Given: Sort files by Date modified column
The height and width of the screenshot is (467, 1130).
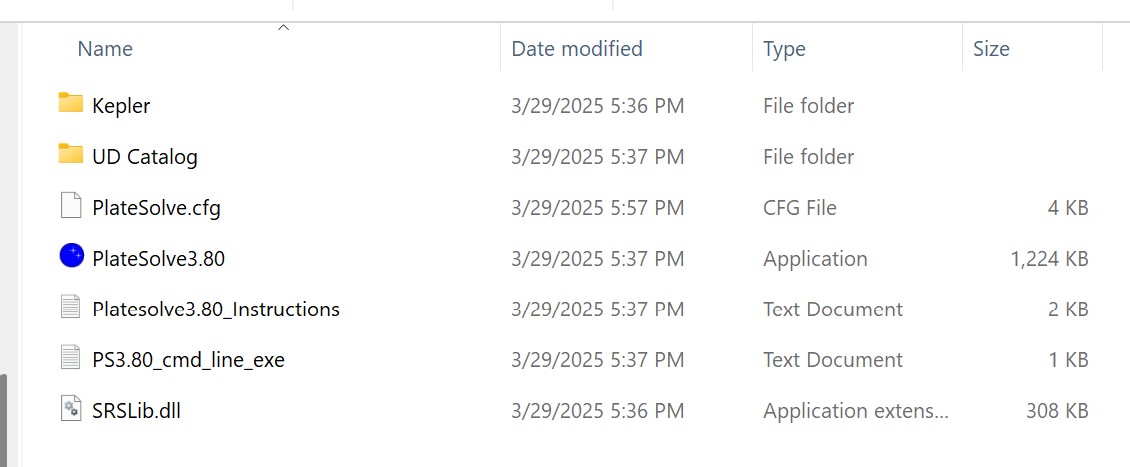Looking at the screenshot, I should point(577,49).
